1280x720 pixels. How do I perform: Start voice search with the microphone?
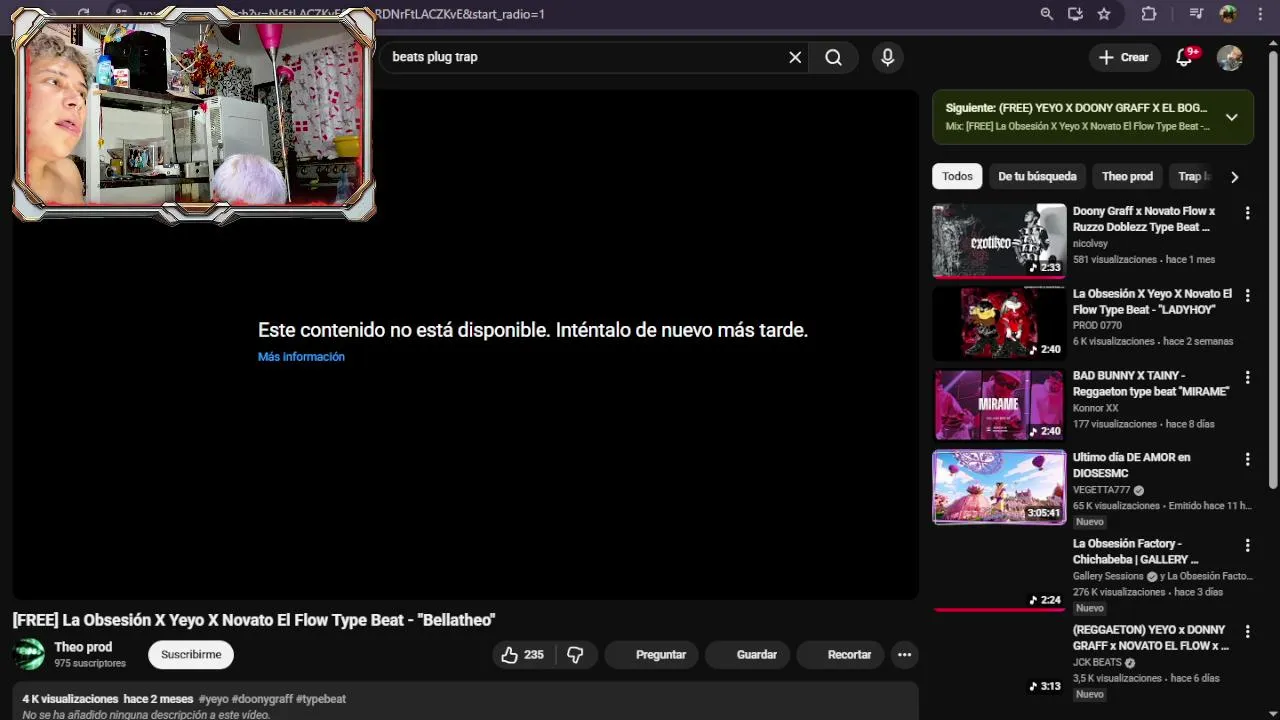887,57
